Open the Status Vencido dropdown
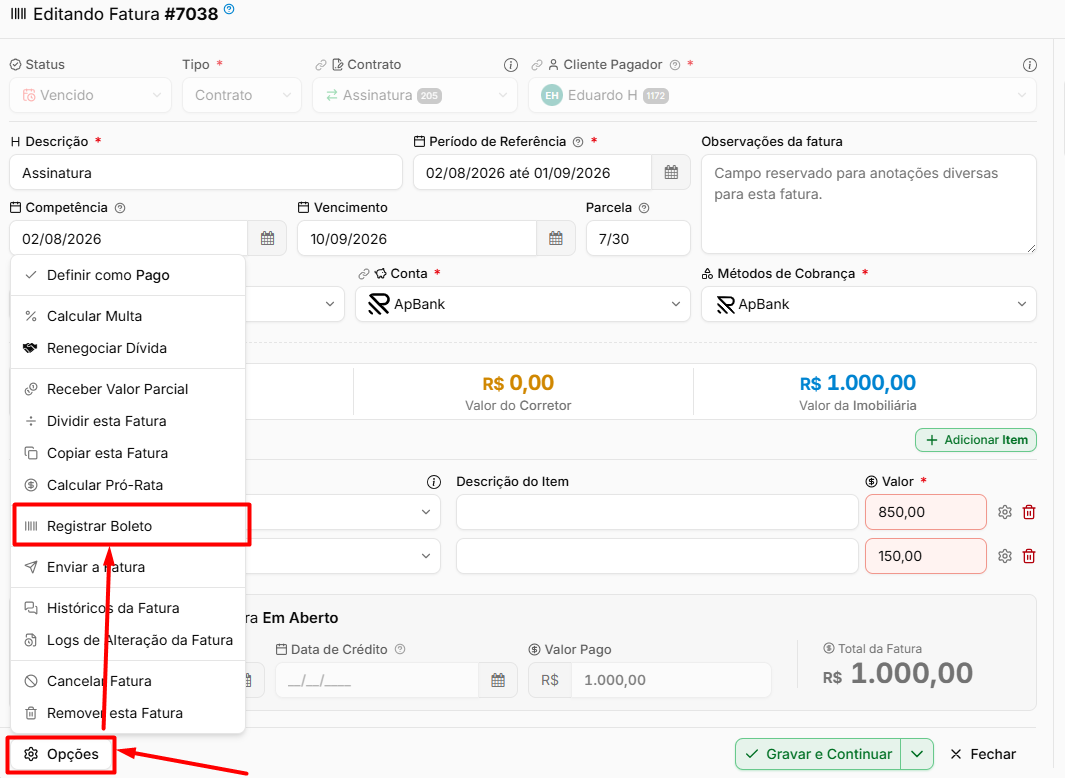The height and width of the screenshot is (778, 1065). [x=90, y=95]
